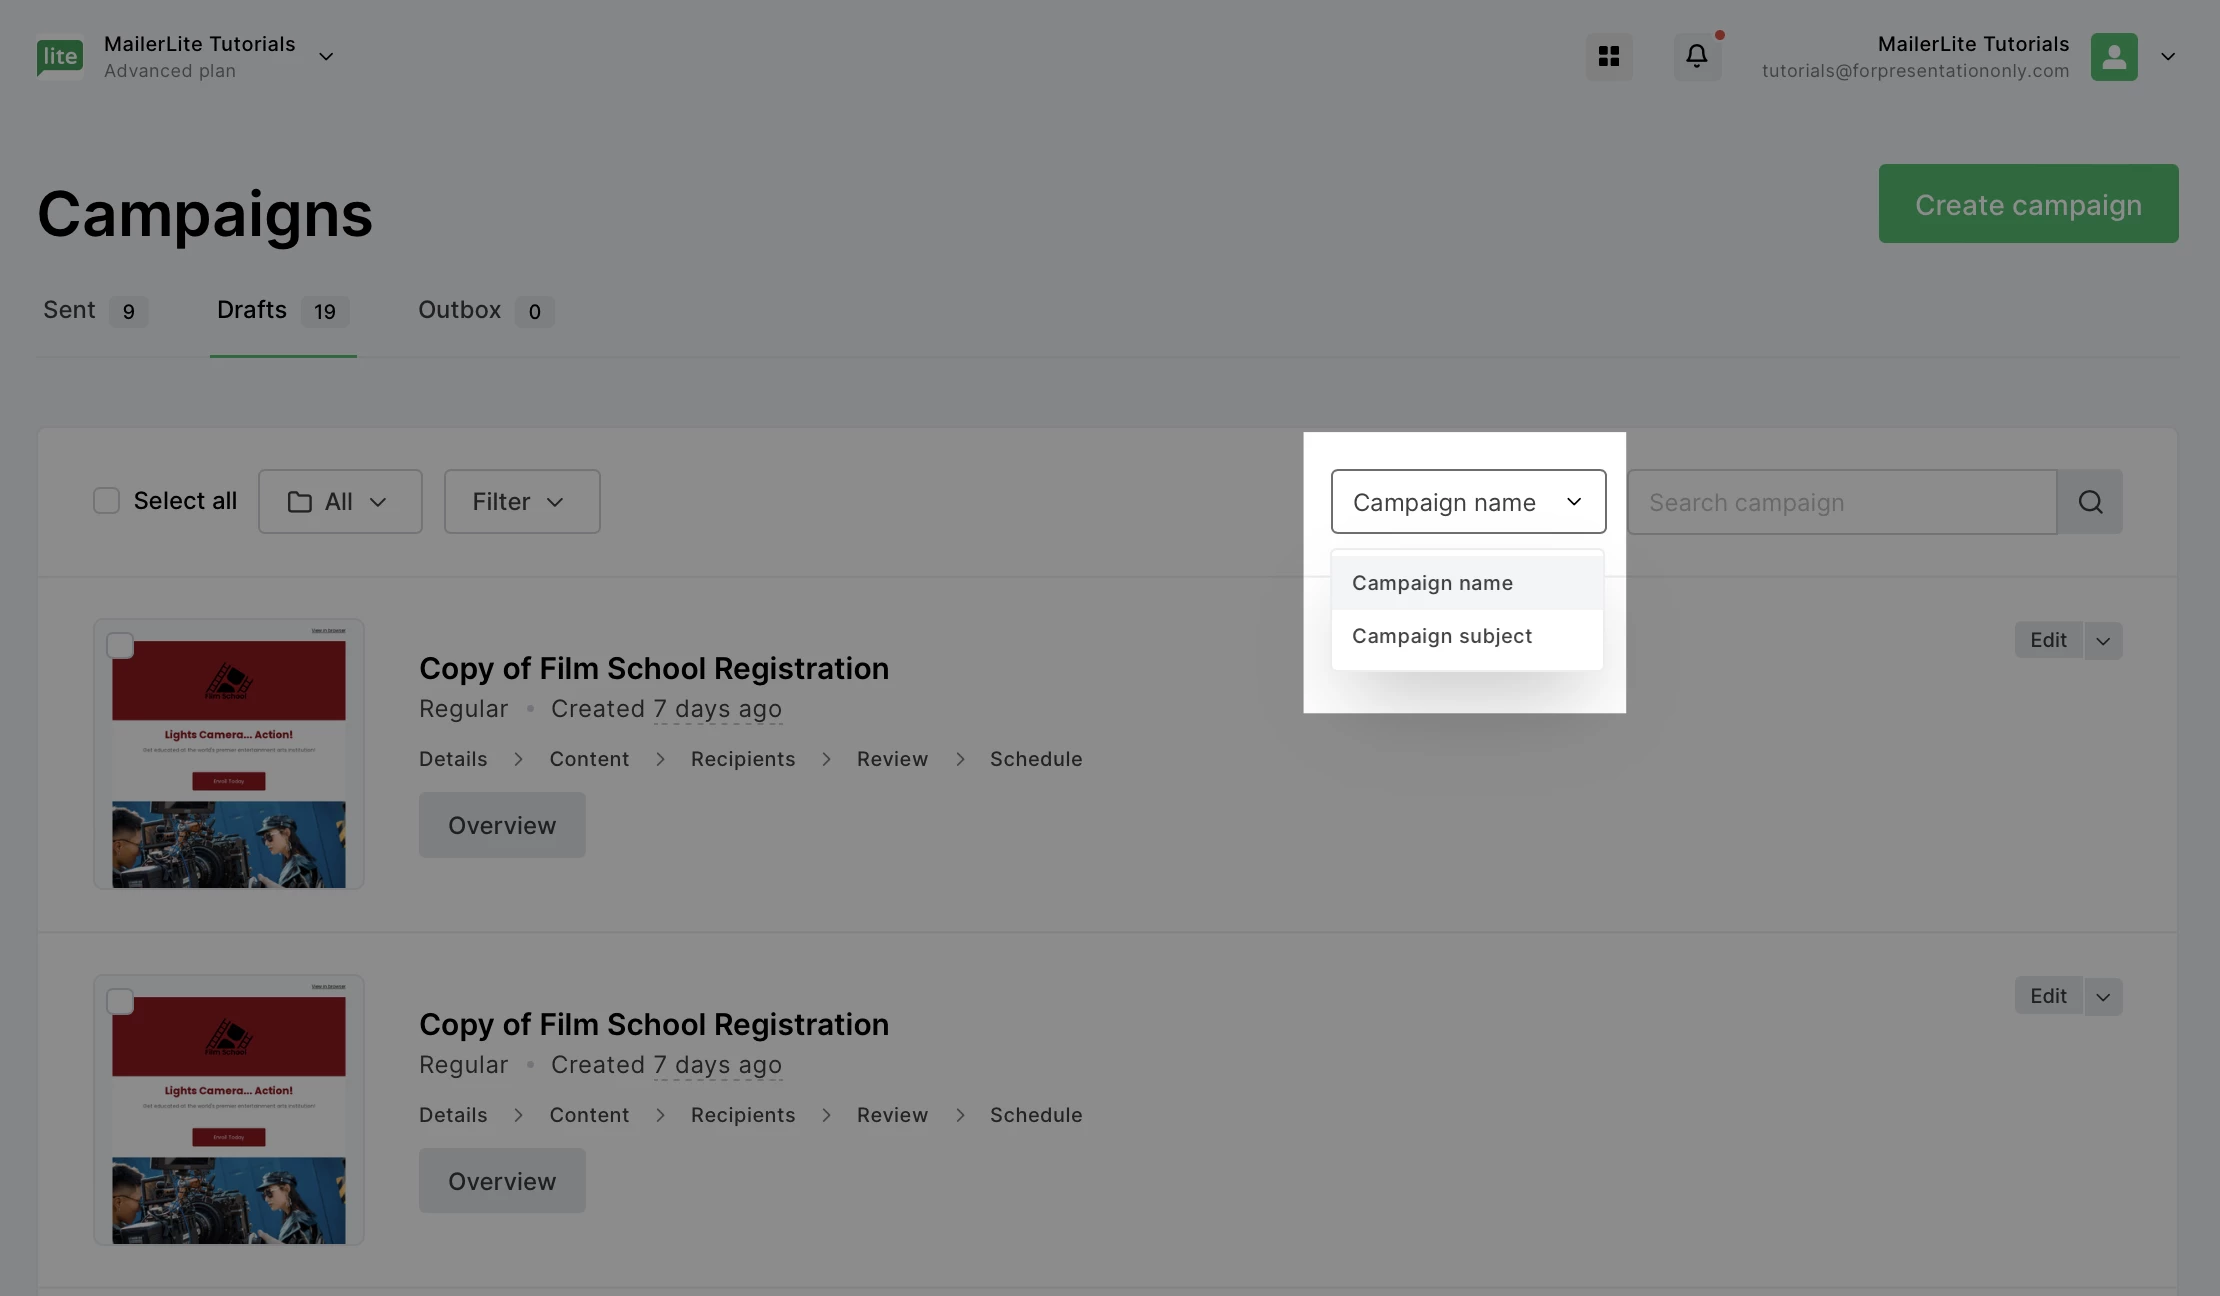Open the Filter dropdown
The width and height of the screenshot is (2220, 1296).
pyautogui.click(x=521, y=502)
